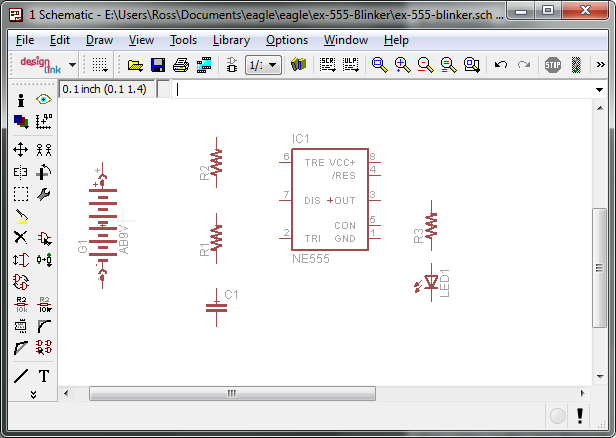Select the Group selection tool
Screen dimensions: 616x438
coord(21,194)
